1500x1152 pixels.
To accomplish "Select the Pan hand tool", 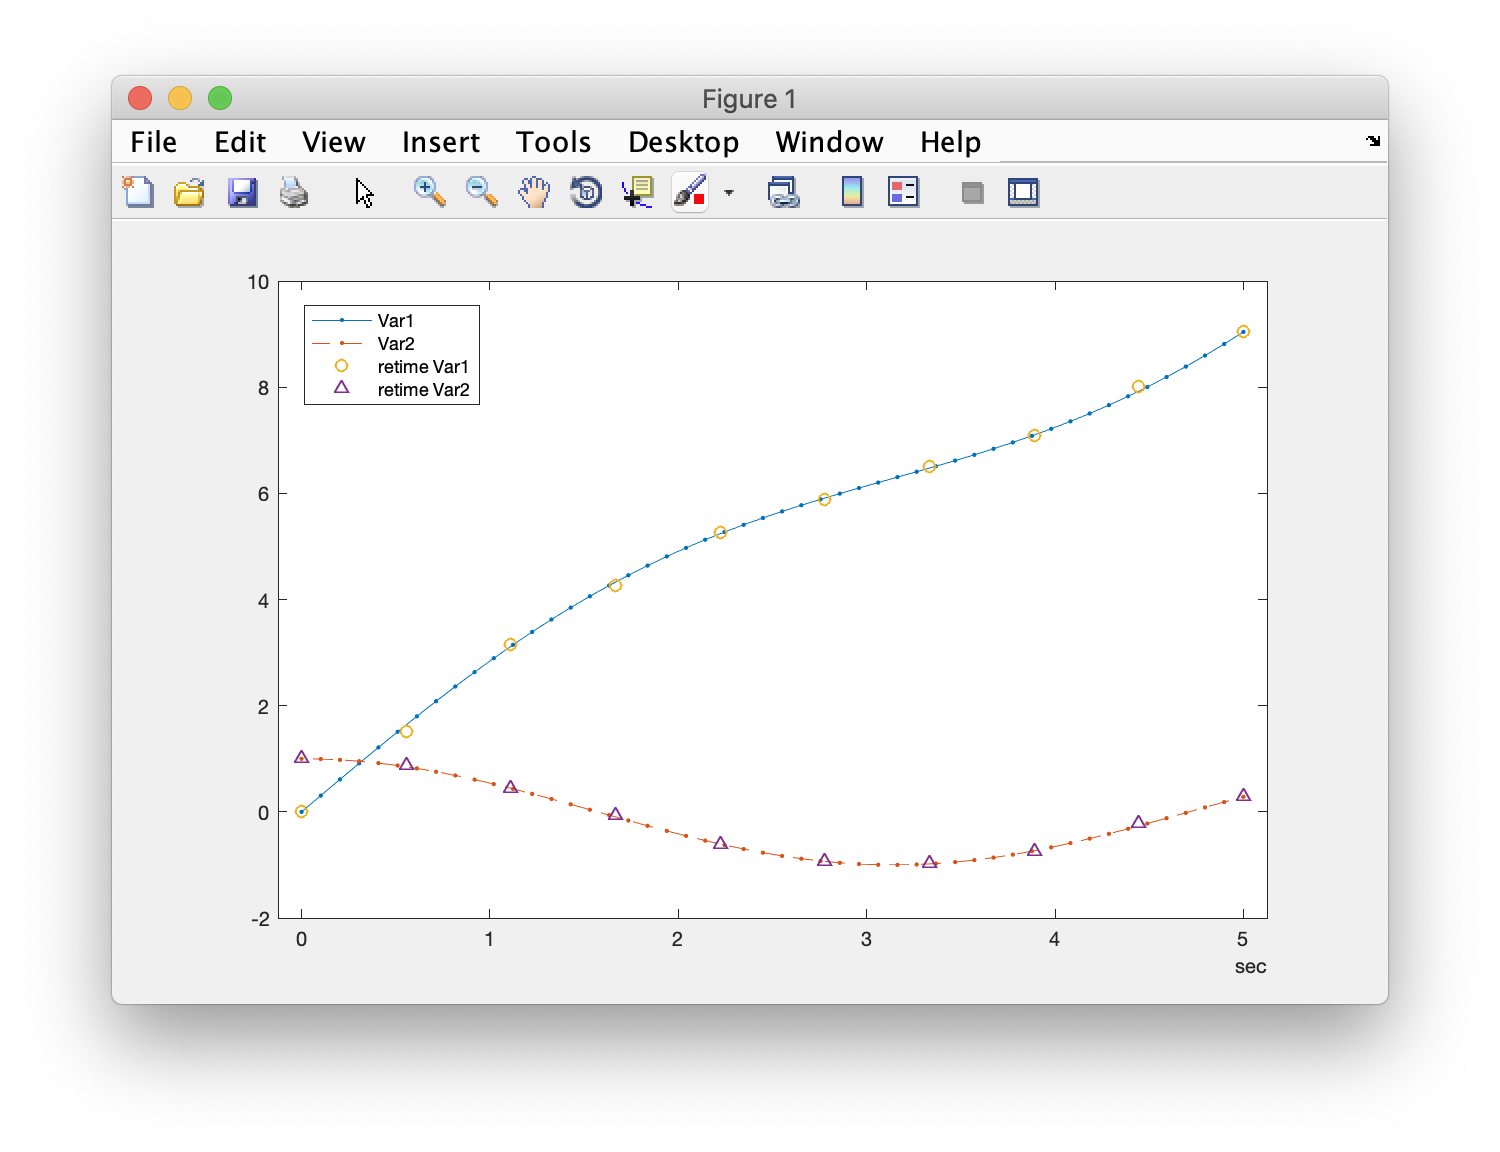I will point(534,192).
